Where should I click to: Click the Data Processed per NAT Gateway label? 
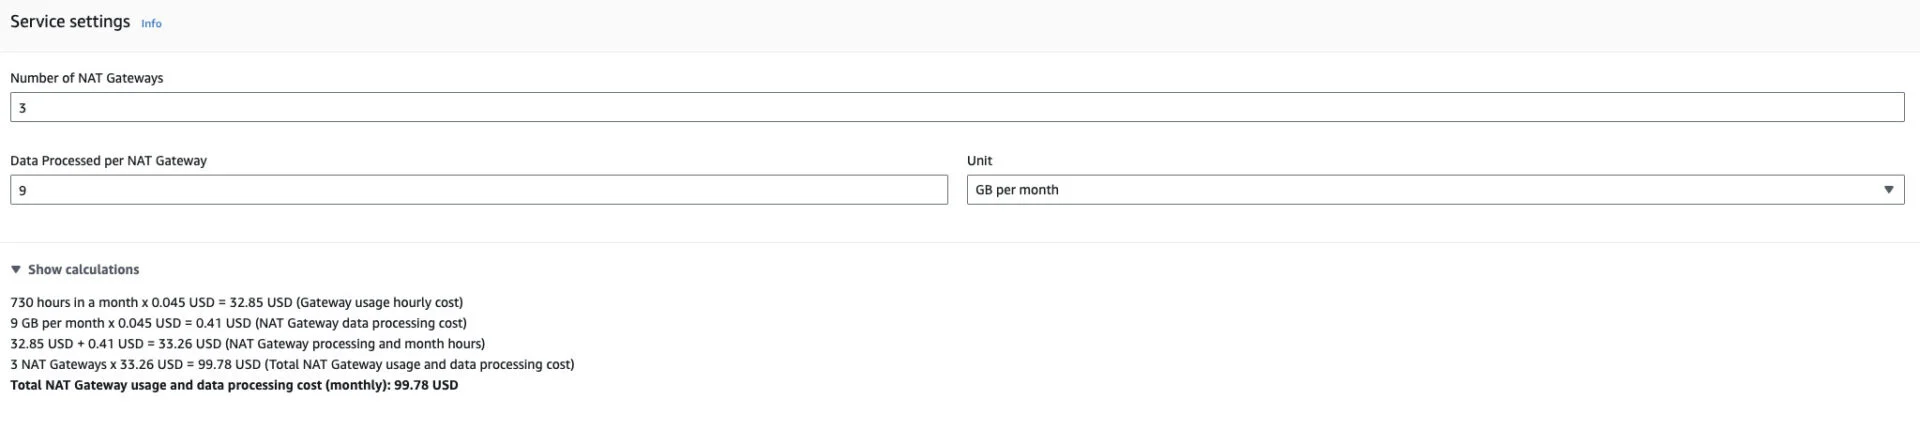click(108, 160)
